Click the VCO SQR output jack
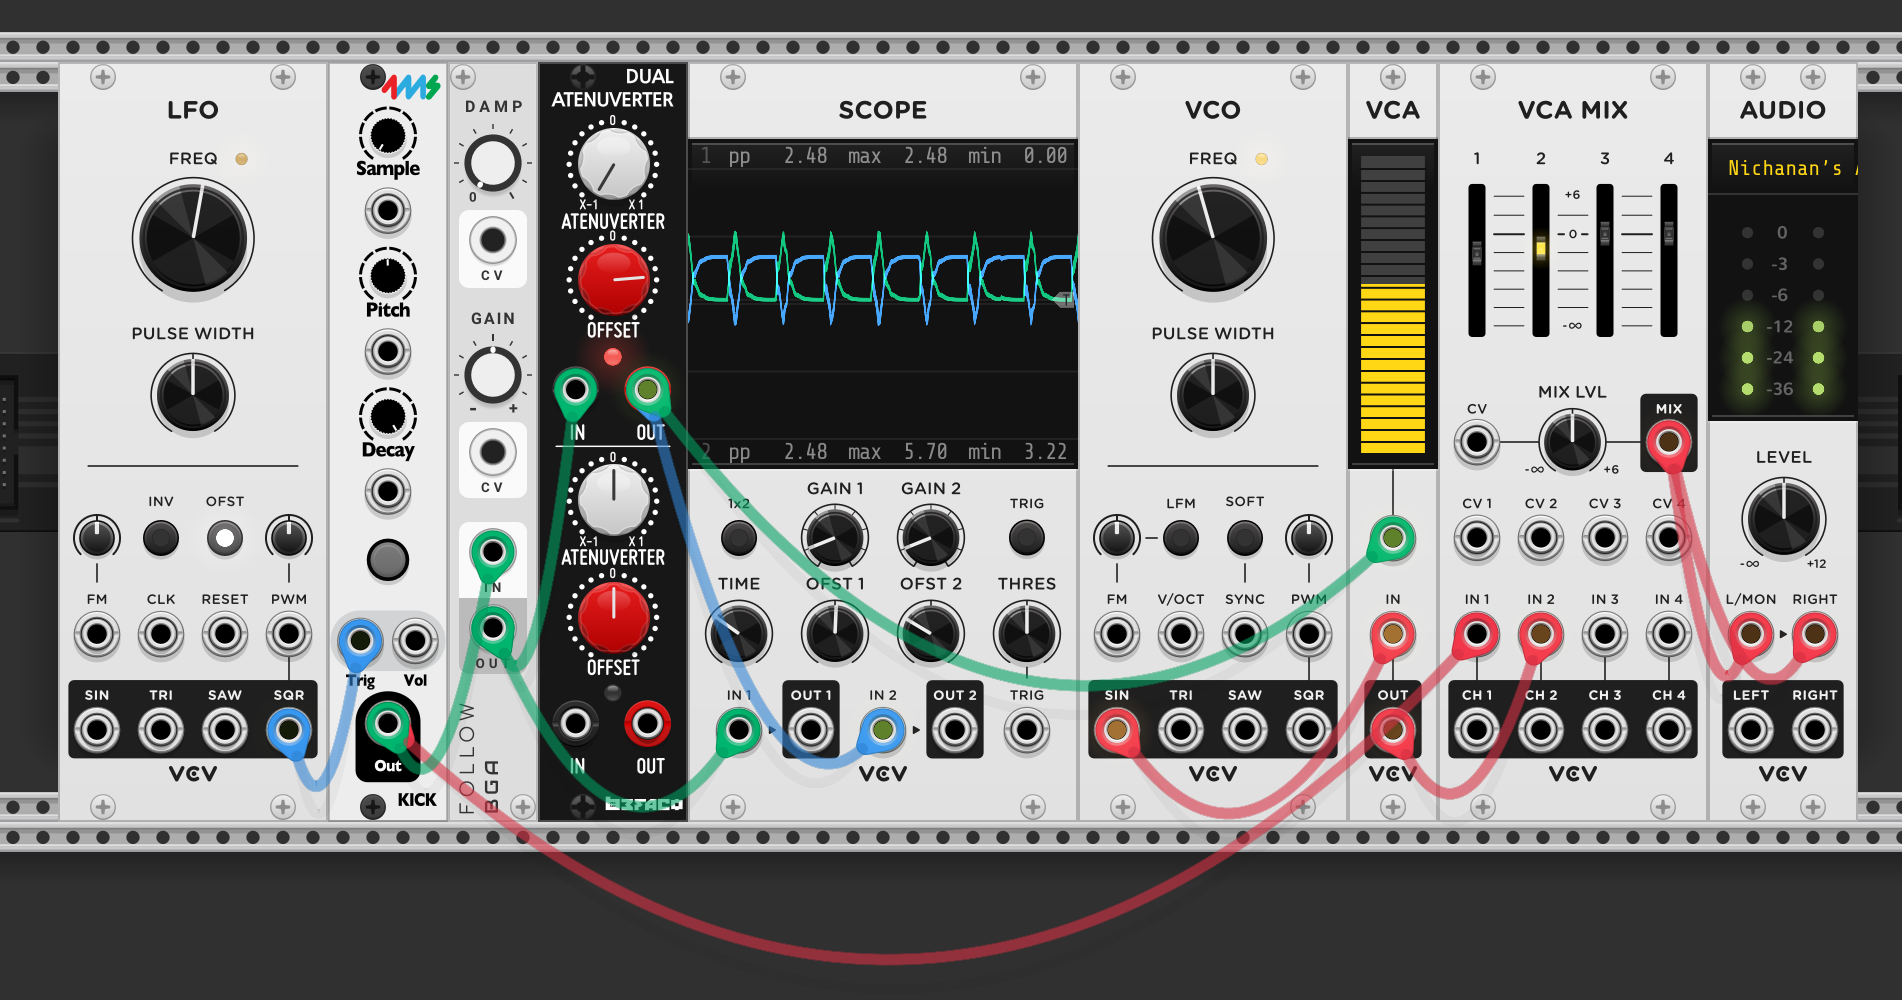The image size is (1902, 1000). click(1309, 730)
